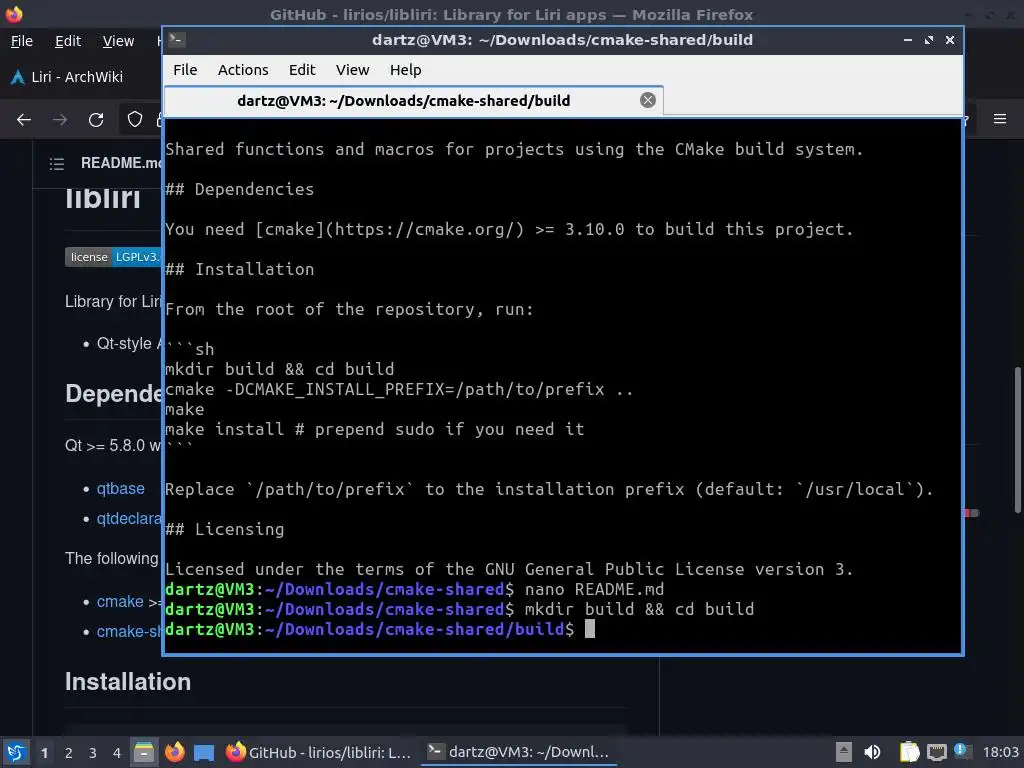Click the cmake -DCMAKE_INSTALL_PREFIX line in terminal
The width and height of the screenshot is (1024, 768).
tap(399, 389)
